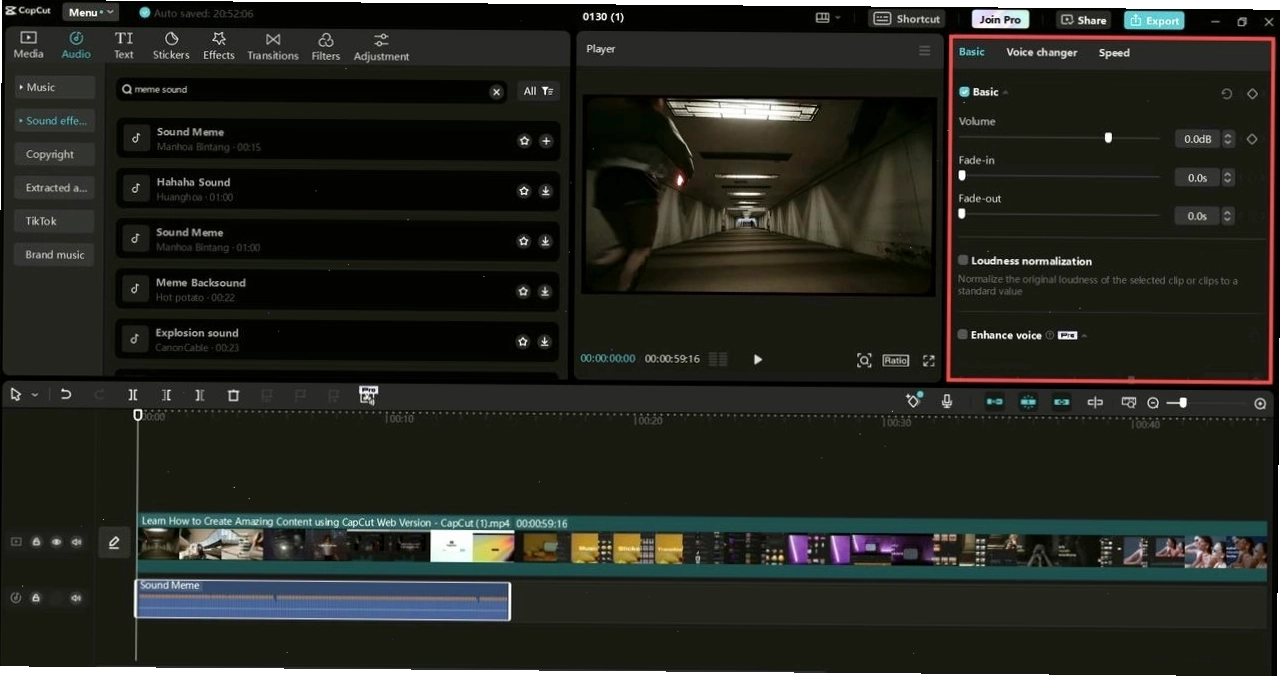This screenshot has width=1280, height=676.
Task: Reset Basic audio settings
Action: click(x=1227, y=94)
